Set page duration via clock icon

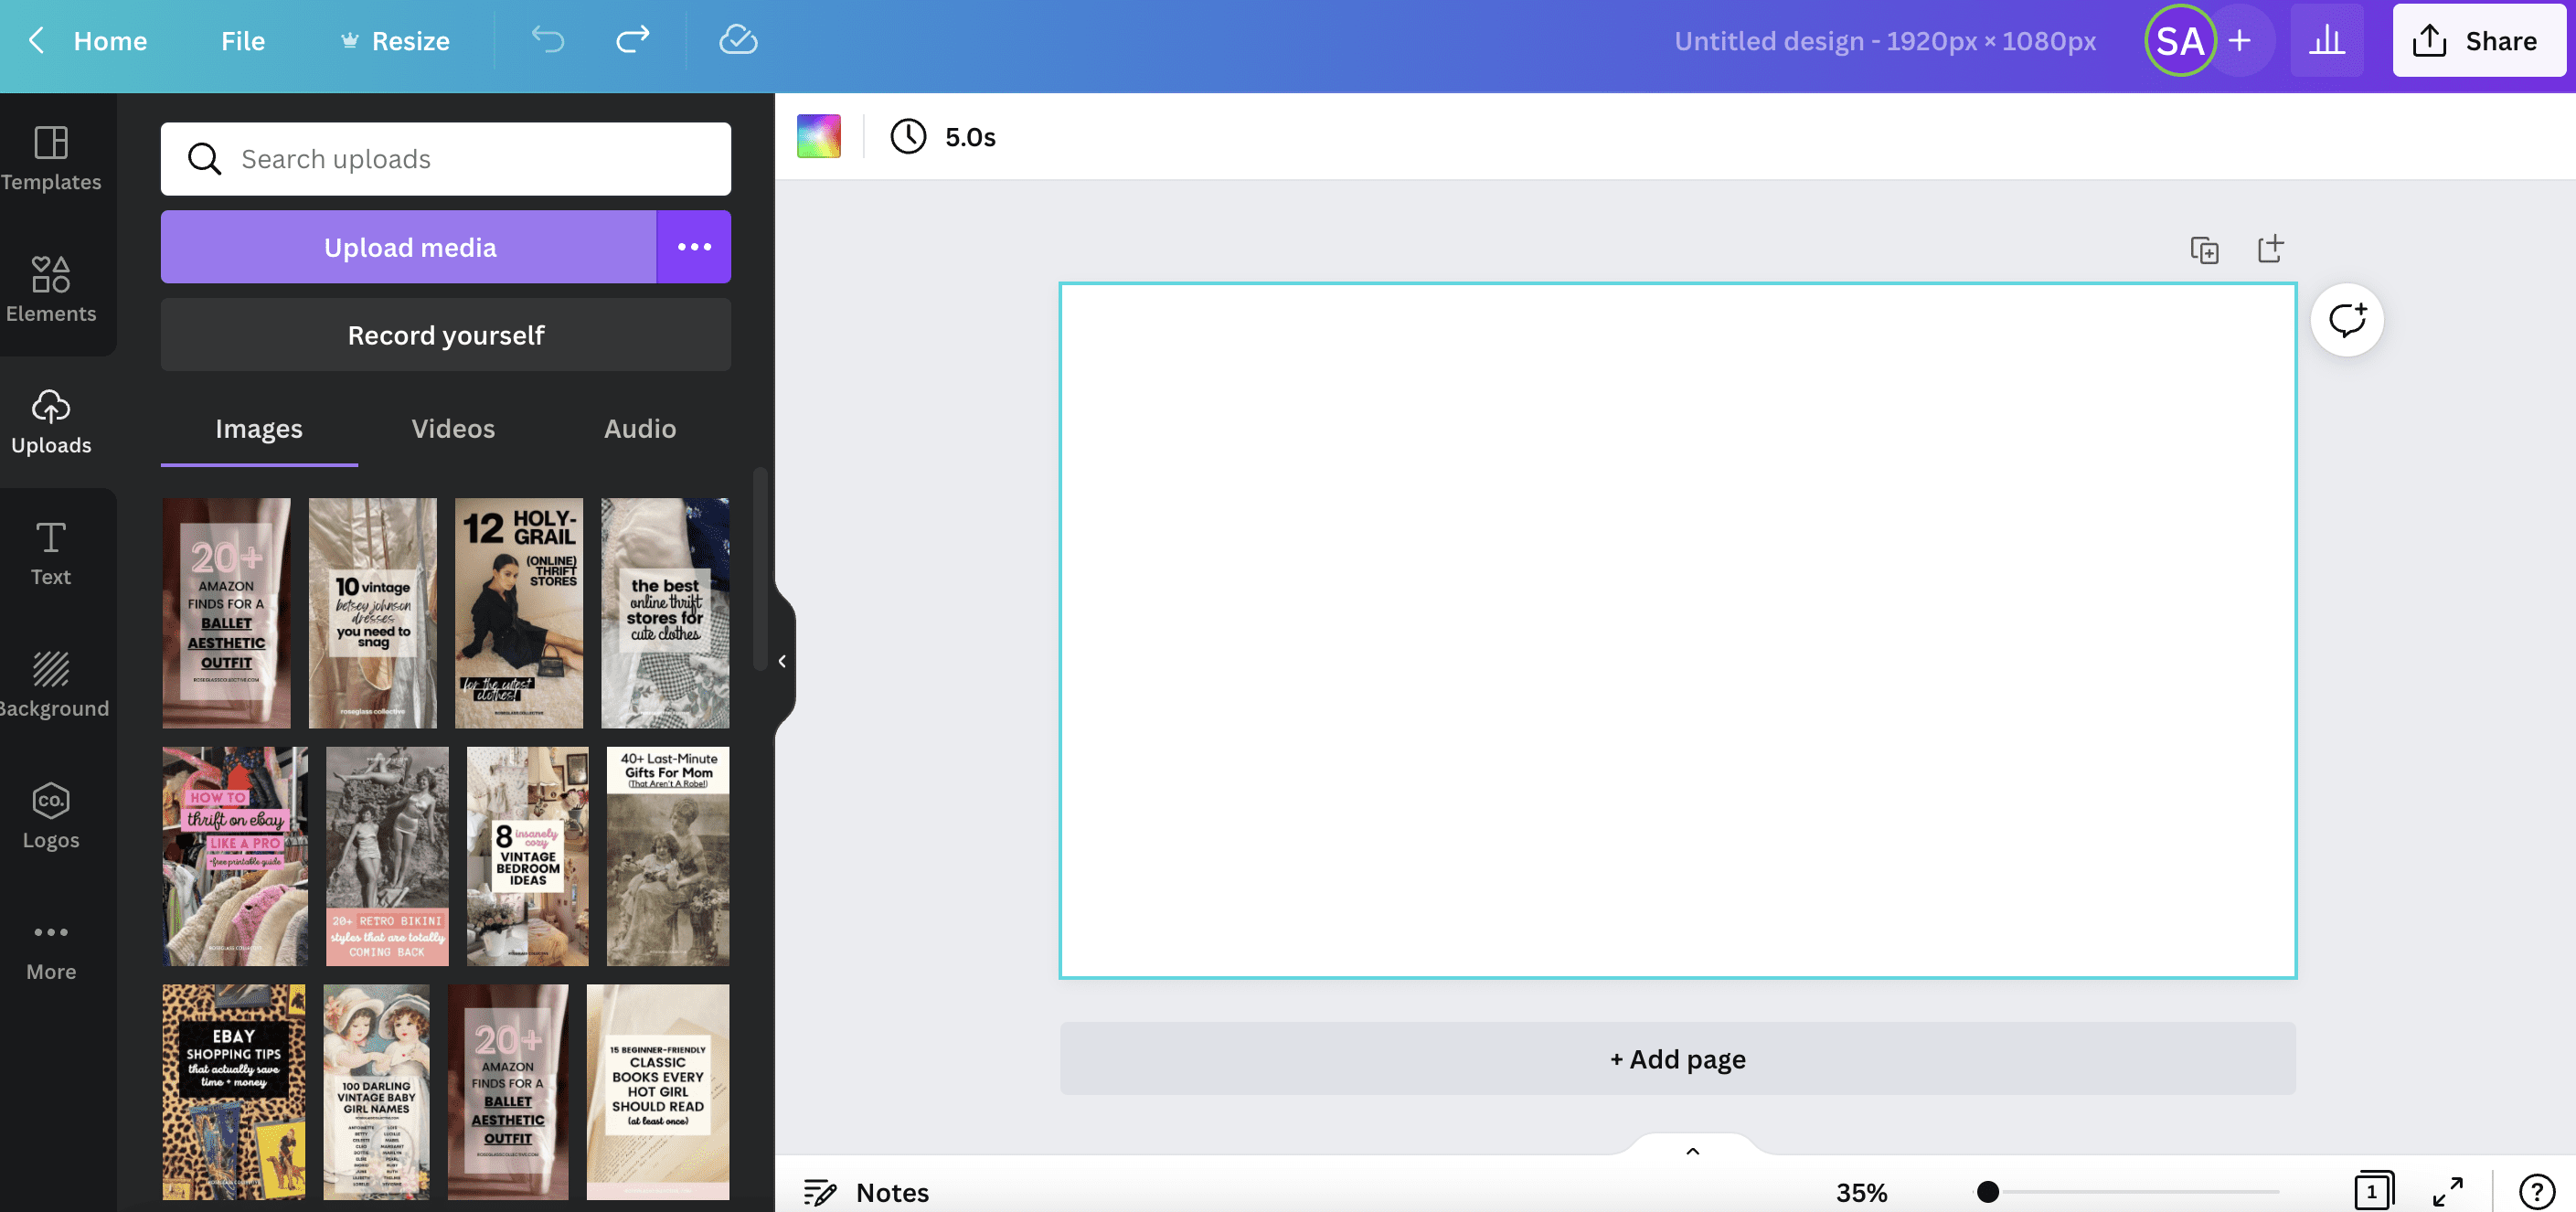coord(908,137)
